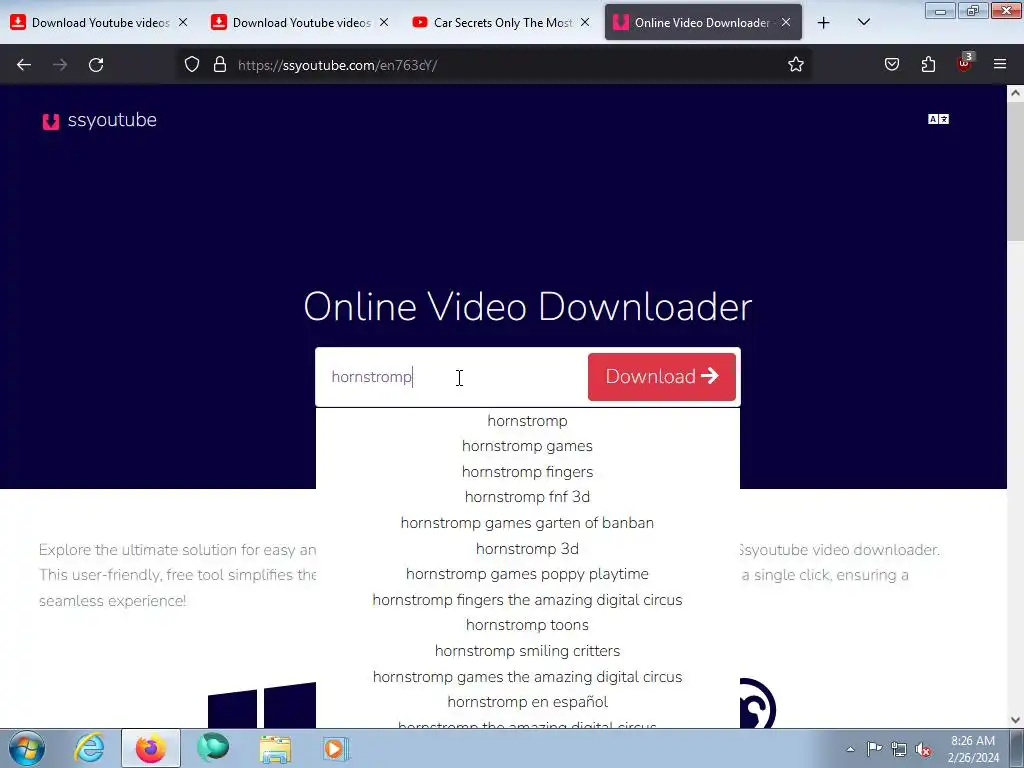Select the 'hornstromp fnf 3d' suggestion
Image resolution: width=1024 pixels, height=768 pixels.
point(528,498)
